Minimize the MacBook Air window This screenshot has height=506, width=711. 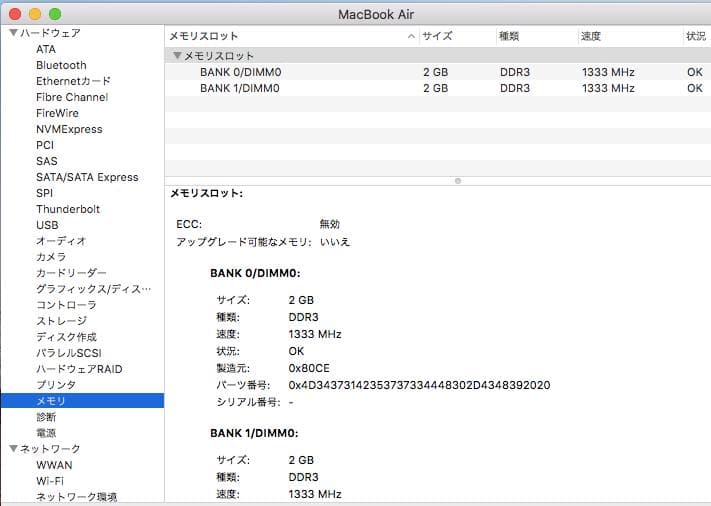tap(35, 14)
